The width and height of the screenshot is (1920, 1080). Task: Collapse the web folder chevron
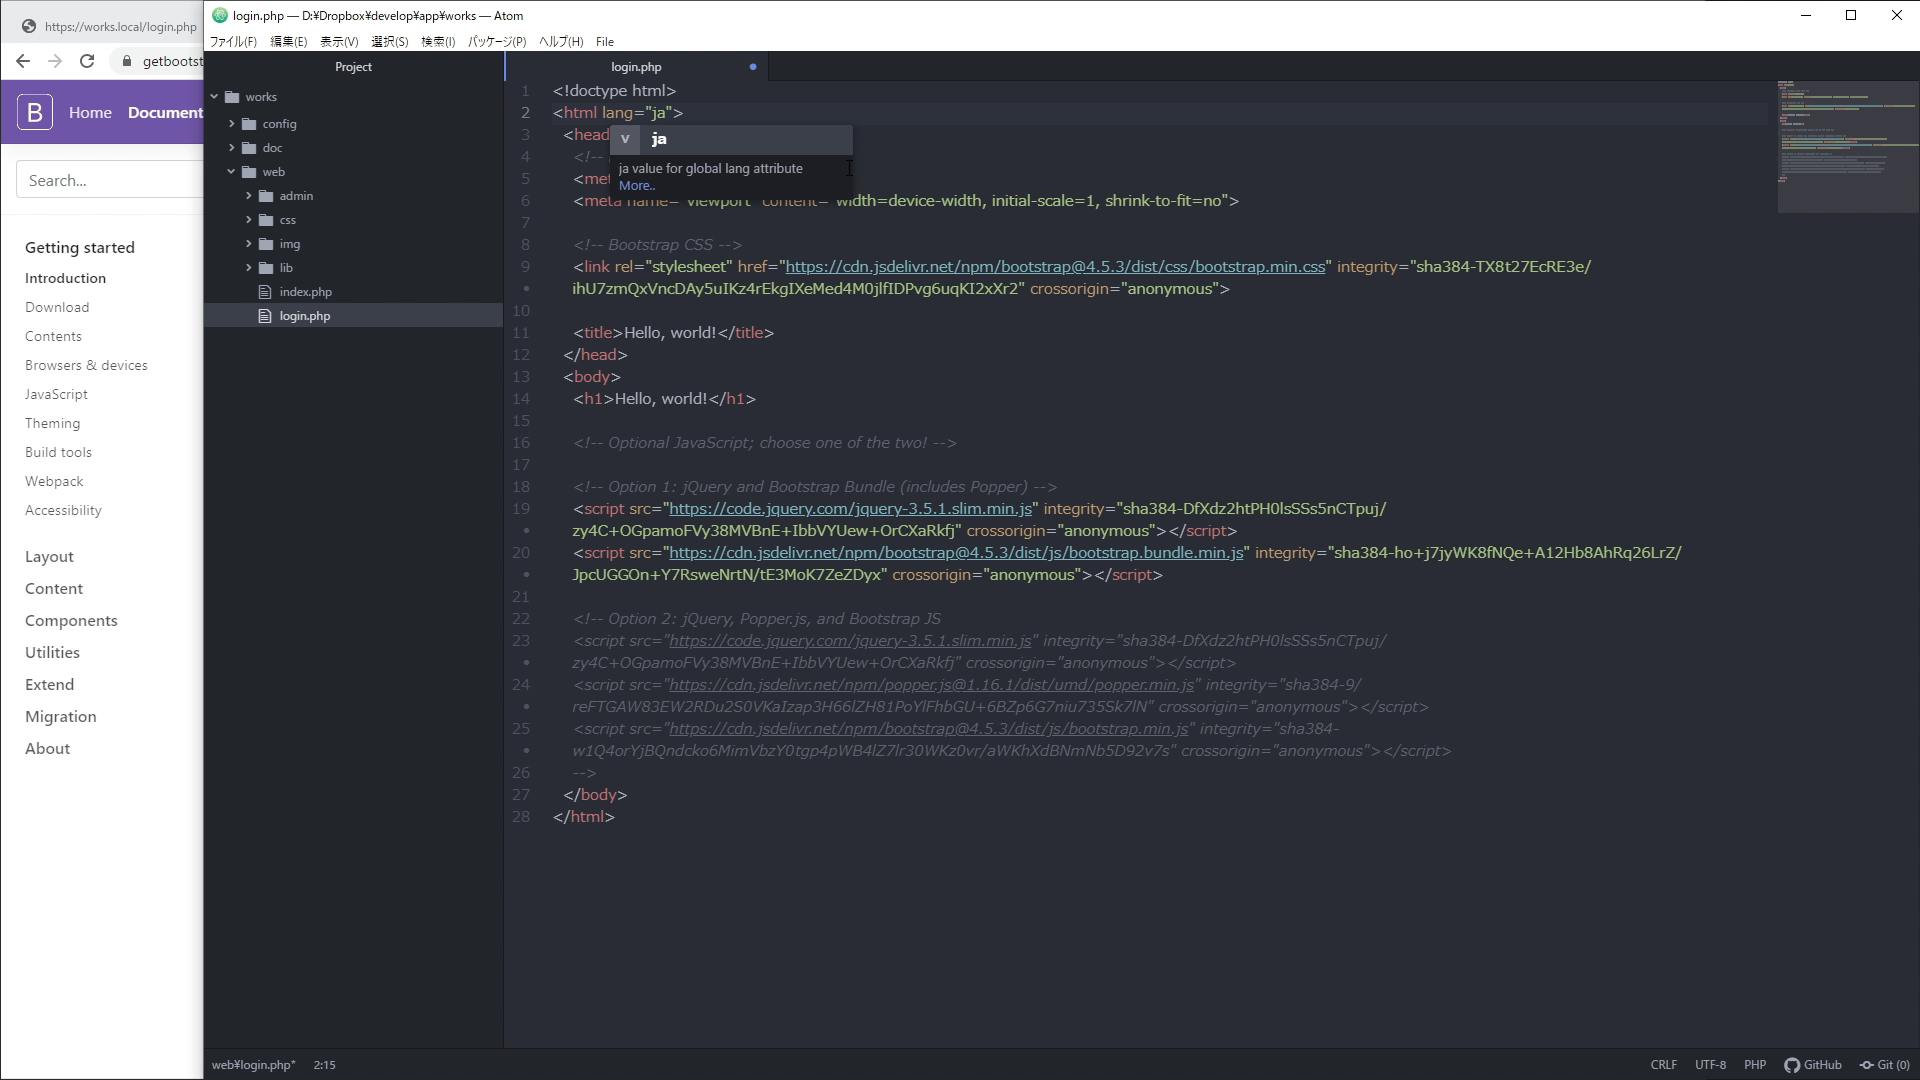click(x=231, y=172)
